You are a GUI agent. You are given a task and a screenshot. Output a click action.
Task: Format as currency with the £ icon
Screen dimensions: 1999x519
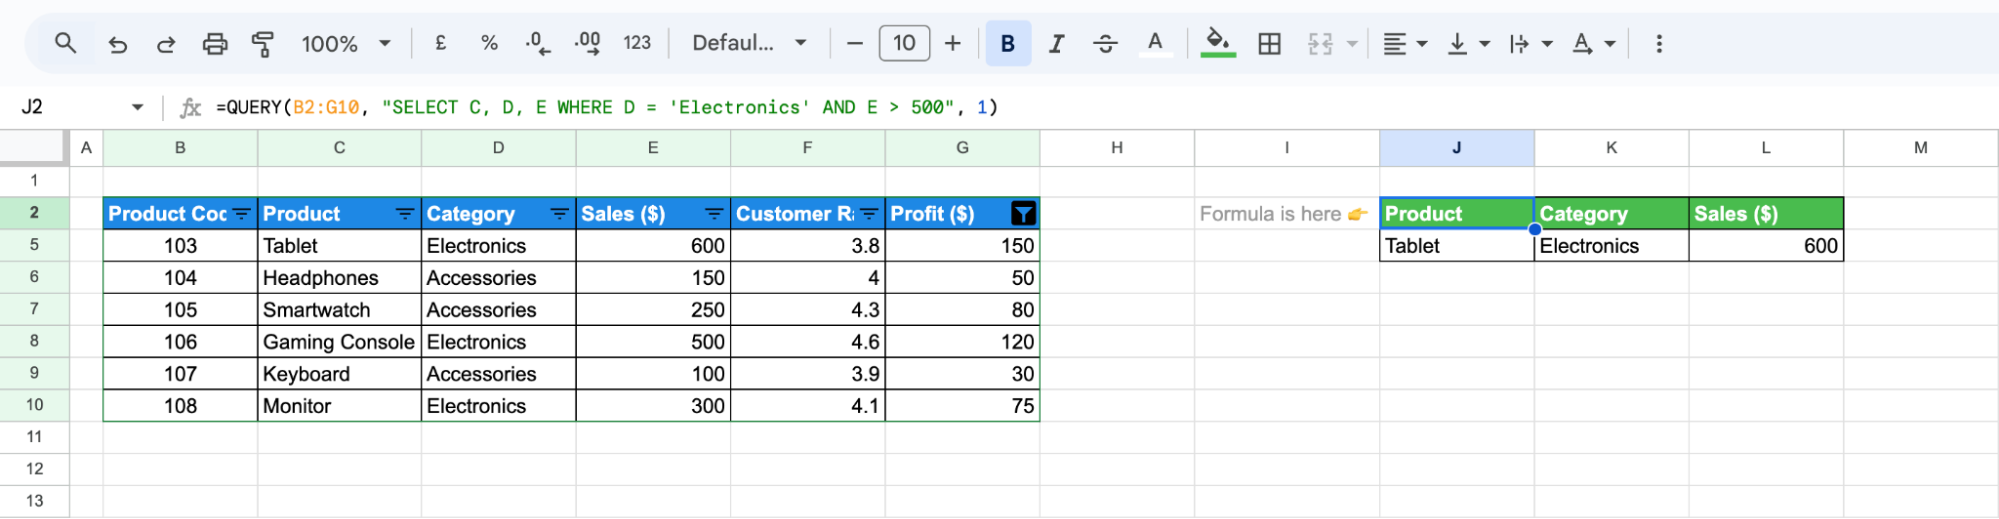(440, 43)
